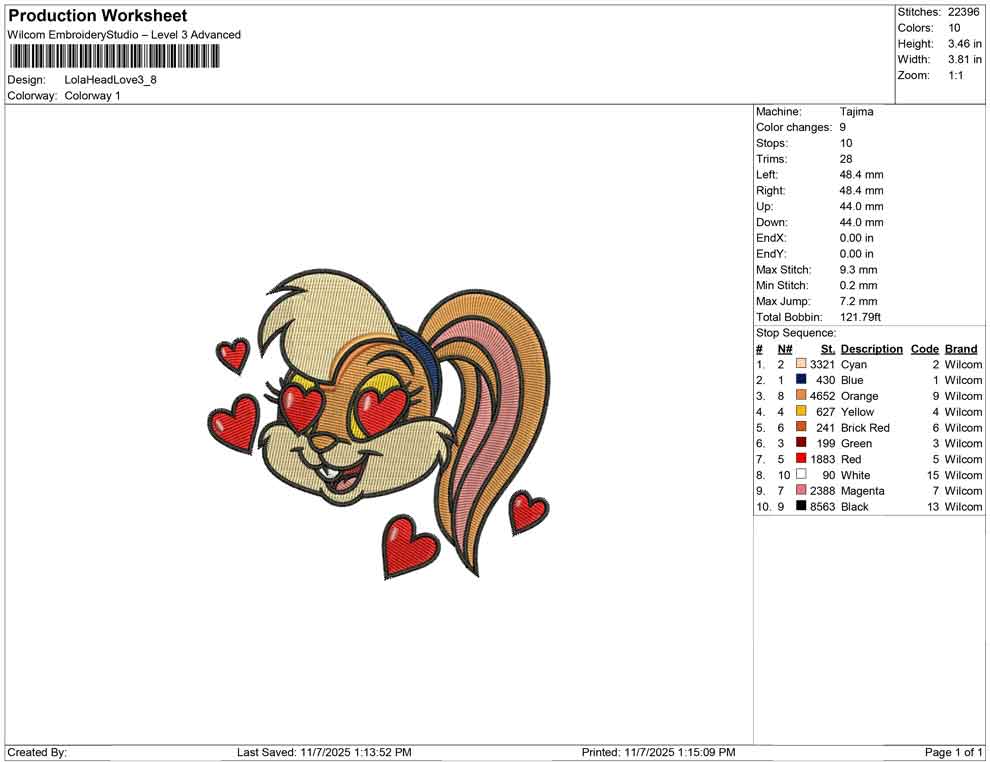The height and width of the screenshot is (762, 990).
Task: Click the Green row dark red swatch
Action: (801, 443)
